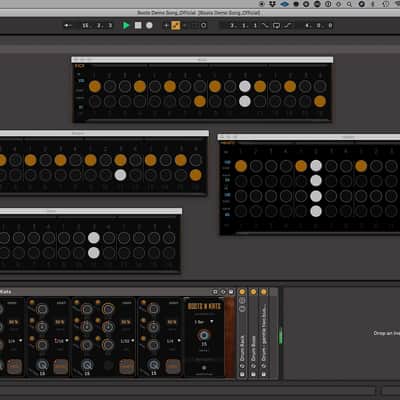Screen dimensions: 400x400
Task: Enable step 1 in the four-row window's second row
Action: click(x=241, y=181)
